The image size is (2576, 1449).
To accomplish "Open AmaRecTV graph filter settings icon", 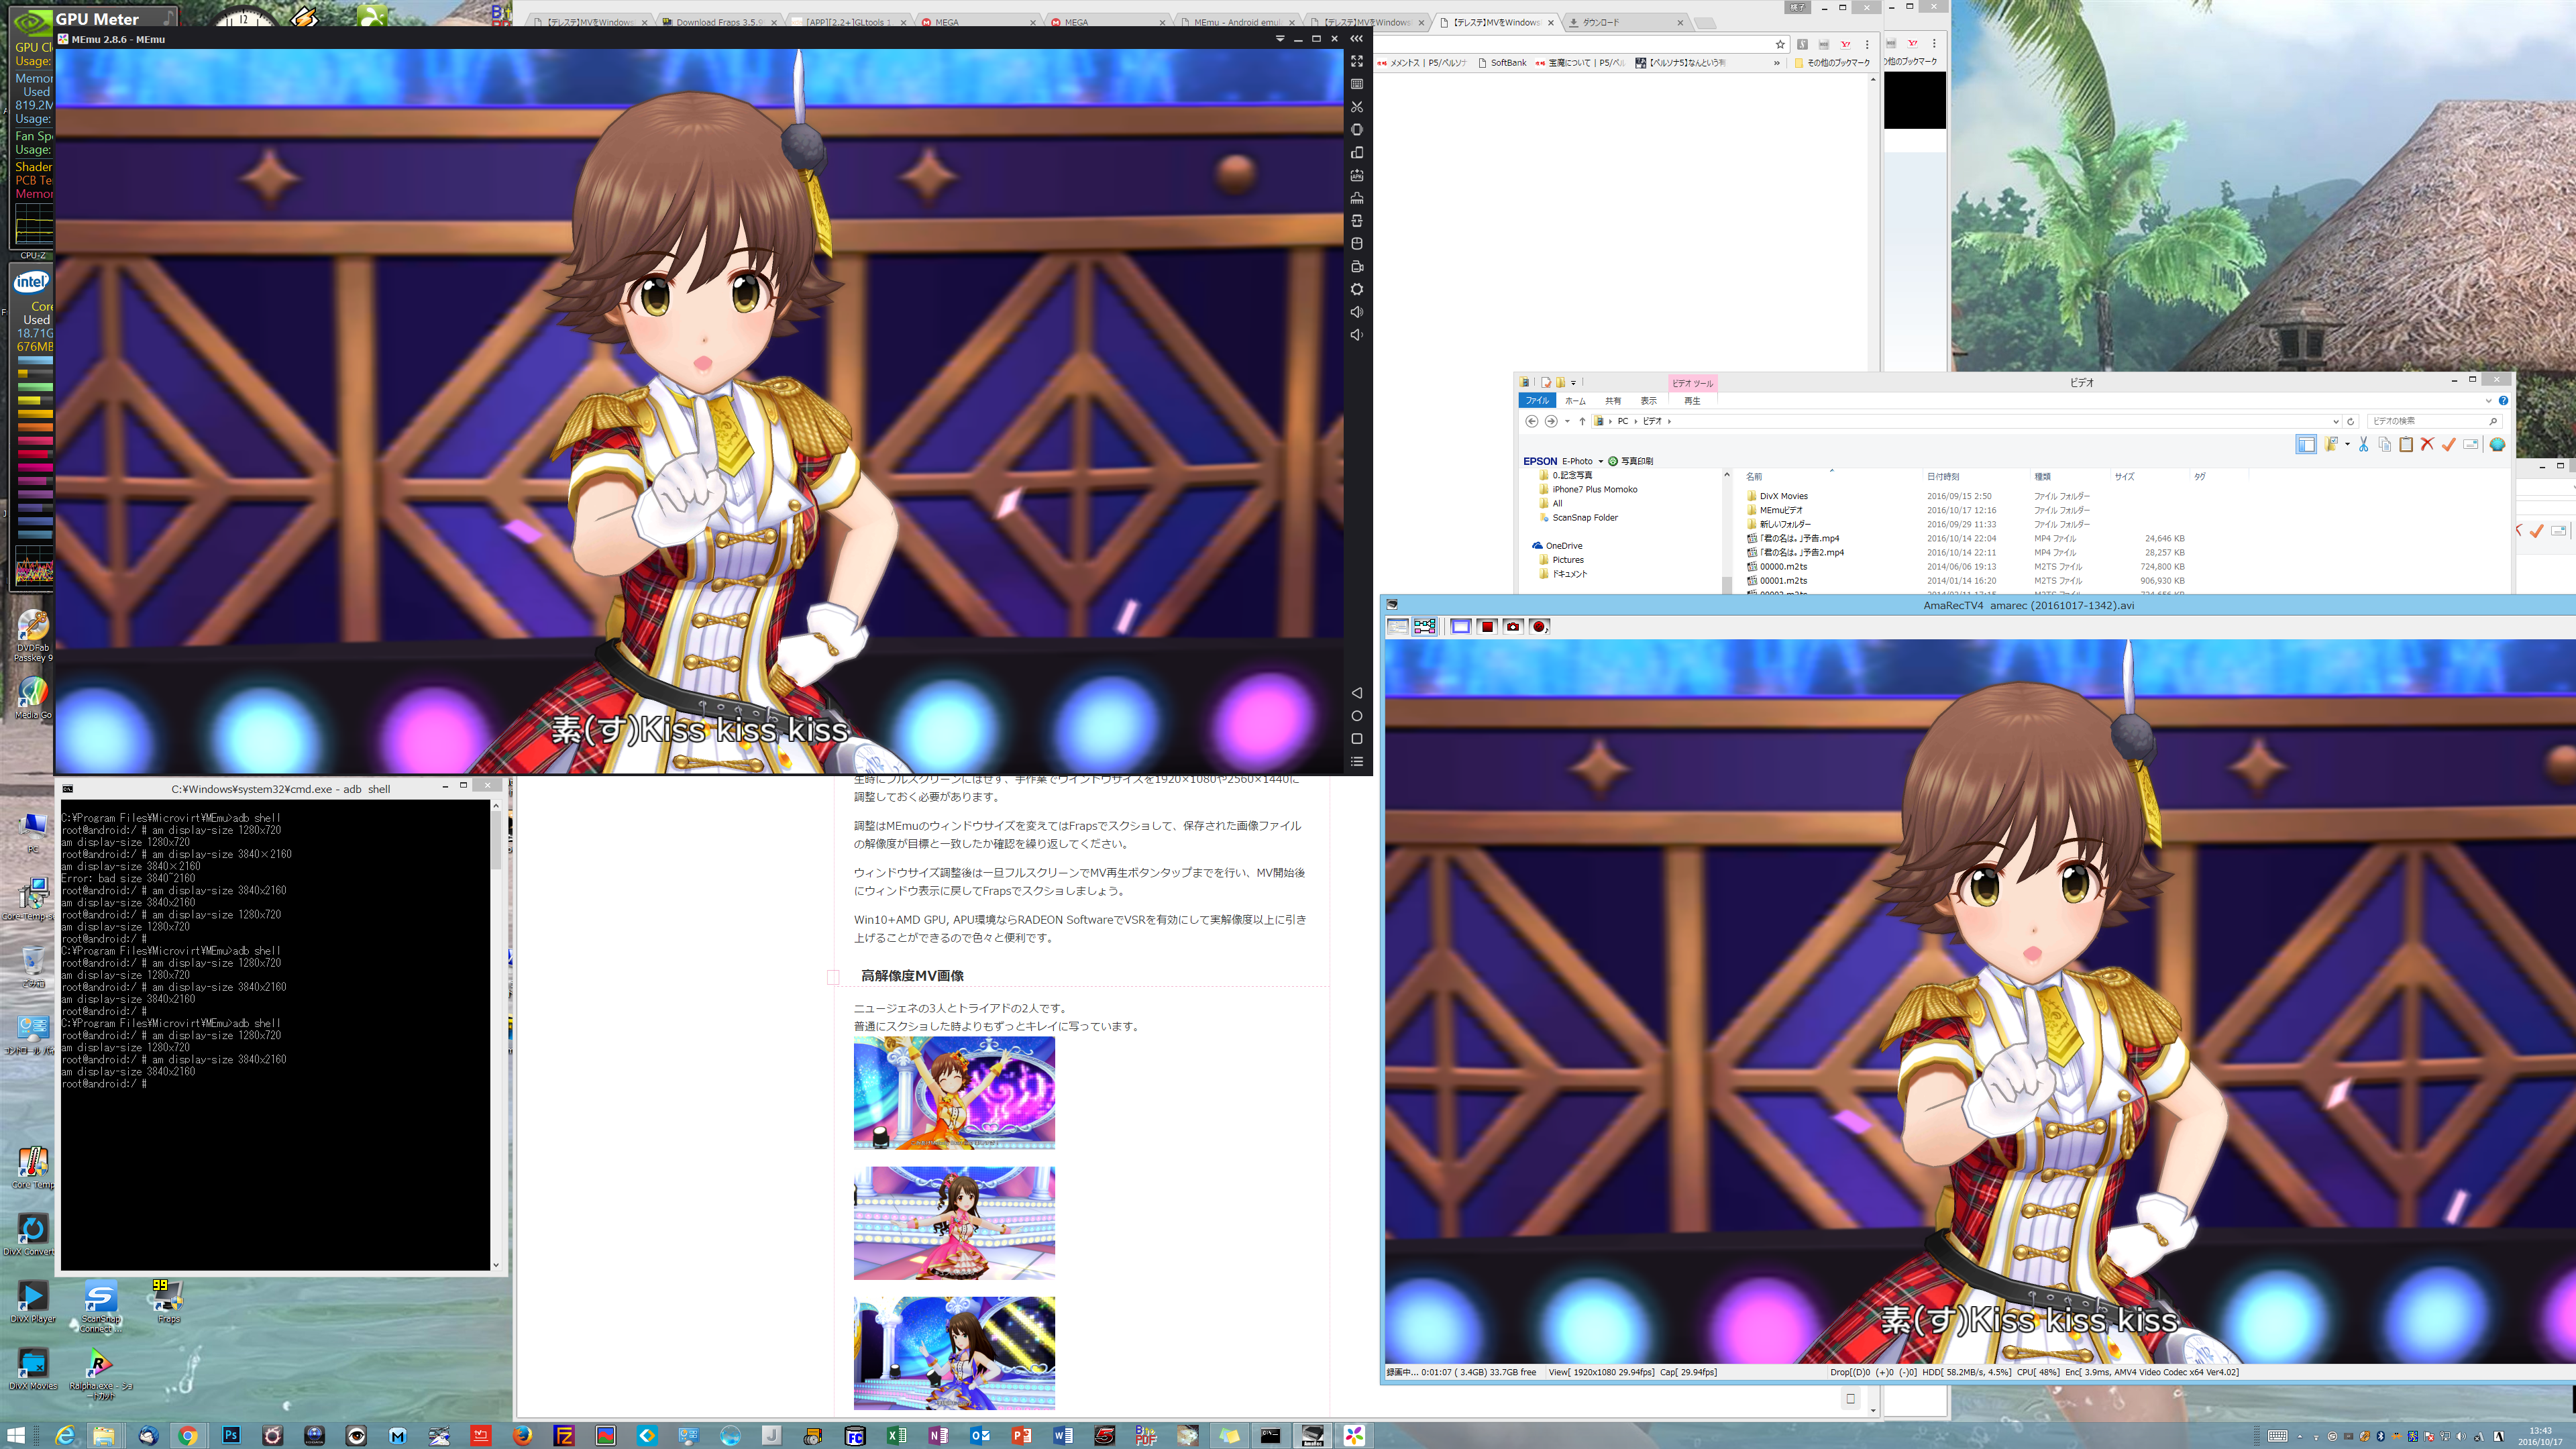I will pos(1425,627).
